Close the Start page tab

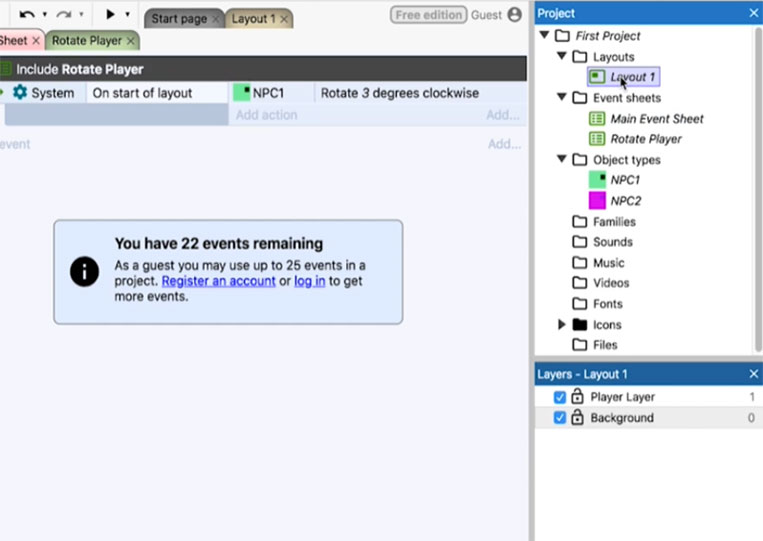pyautogui.click(x=216, y=19)
